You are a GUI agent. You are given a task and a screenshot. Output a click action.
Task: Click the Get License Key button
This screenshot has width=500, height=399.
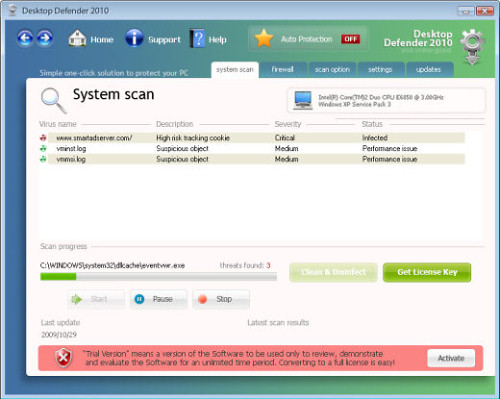(x=427, y=272)
